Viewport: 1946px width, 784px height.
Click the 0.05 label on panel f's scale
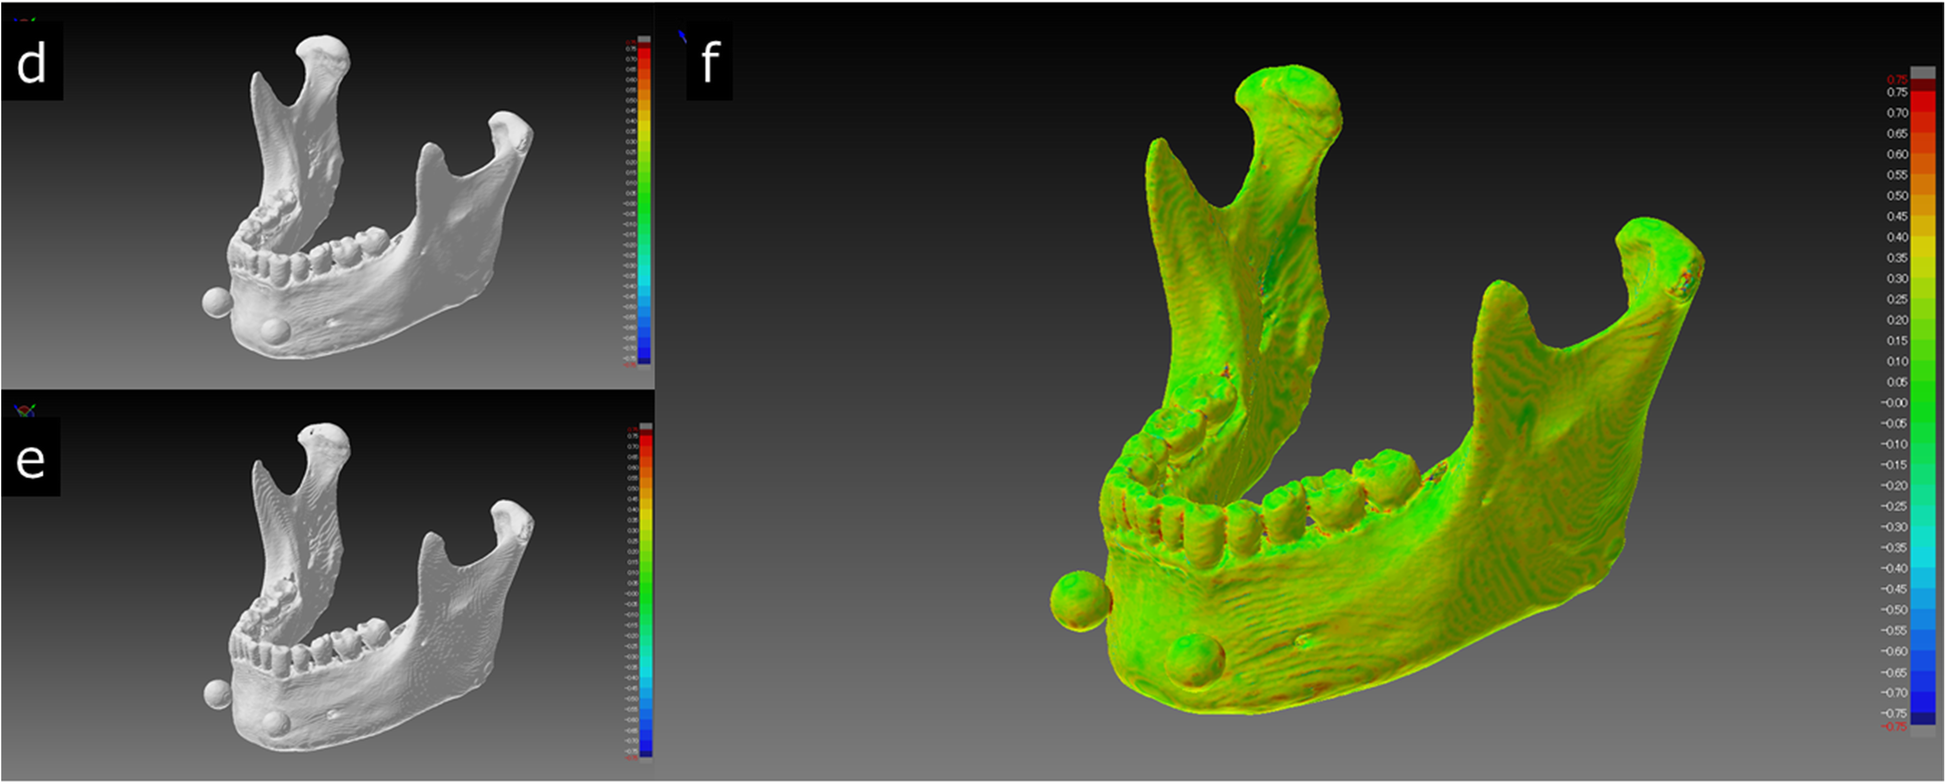tap(1897, 382)
